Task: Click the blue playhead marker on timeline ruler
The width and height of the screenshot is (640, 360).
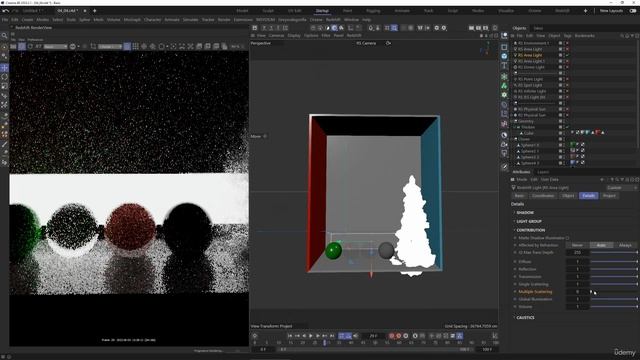Action: [x=325, y=343]
